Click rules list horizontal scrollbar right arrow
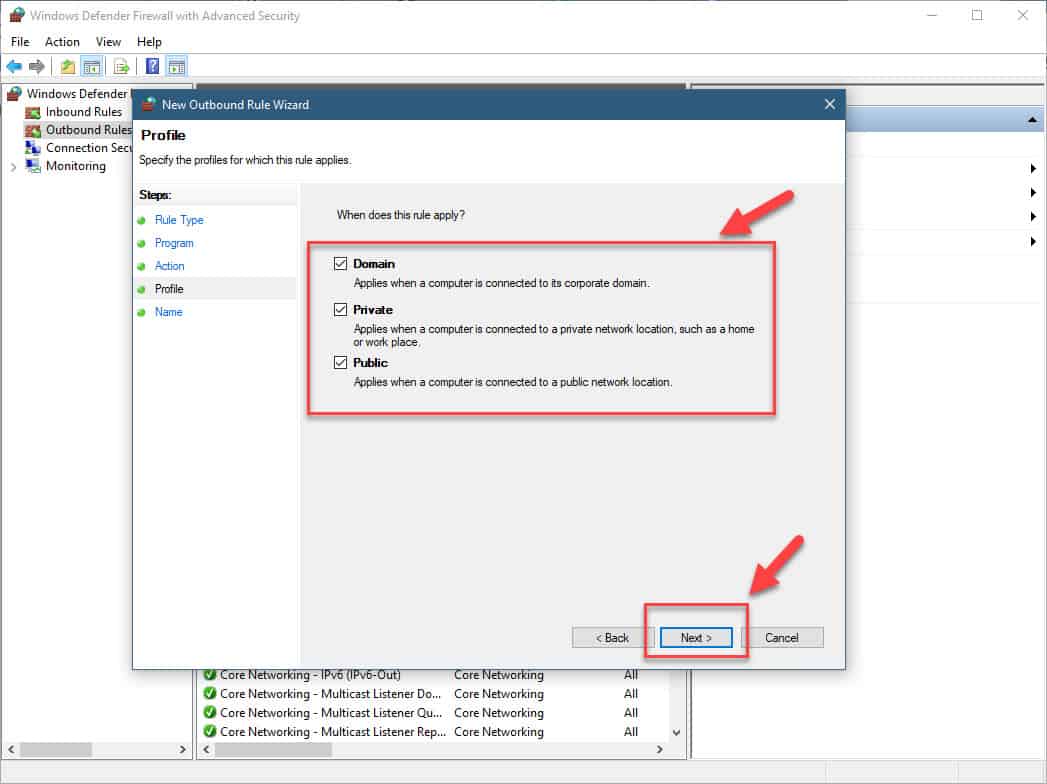 click(x=660, y=749)
